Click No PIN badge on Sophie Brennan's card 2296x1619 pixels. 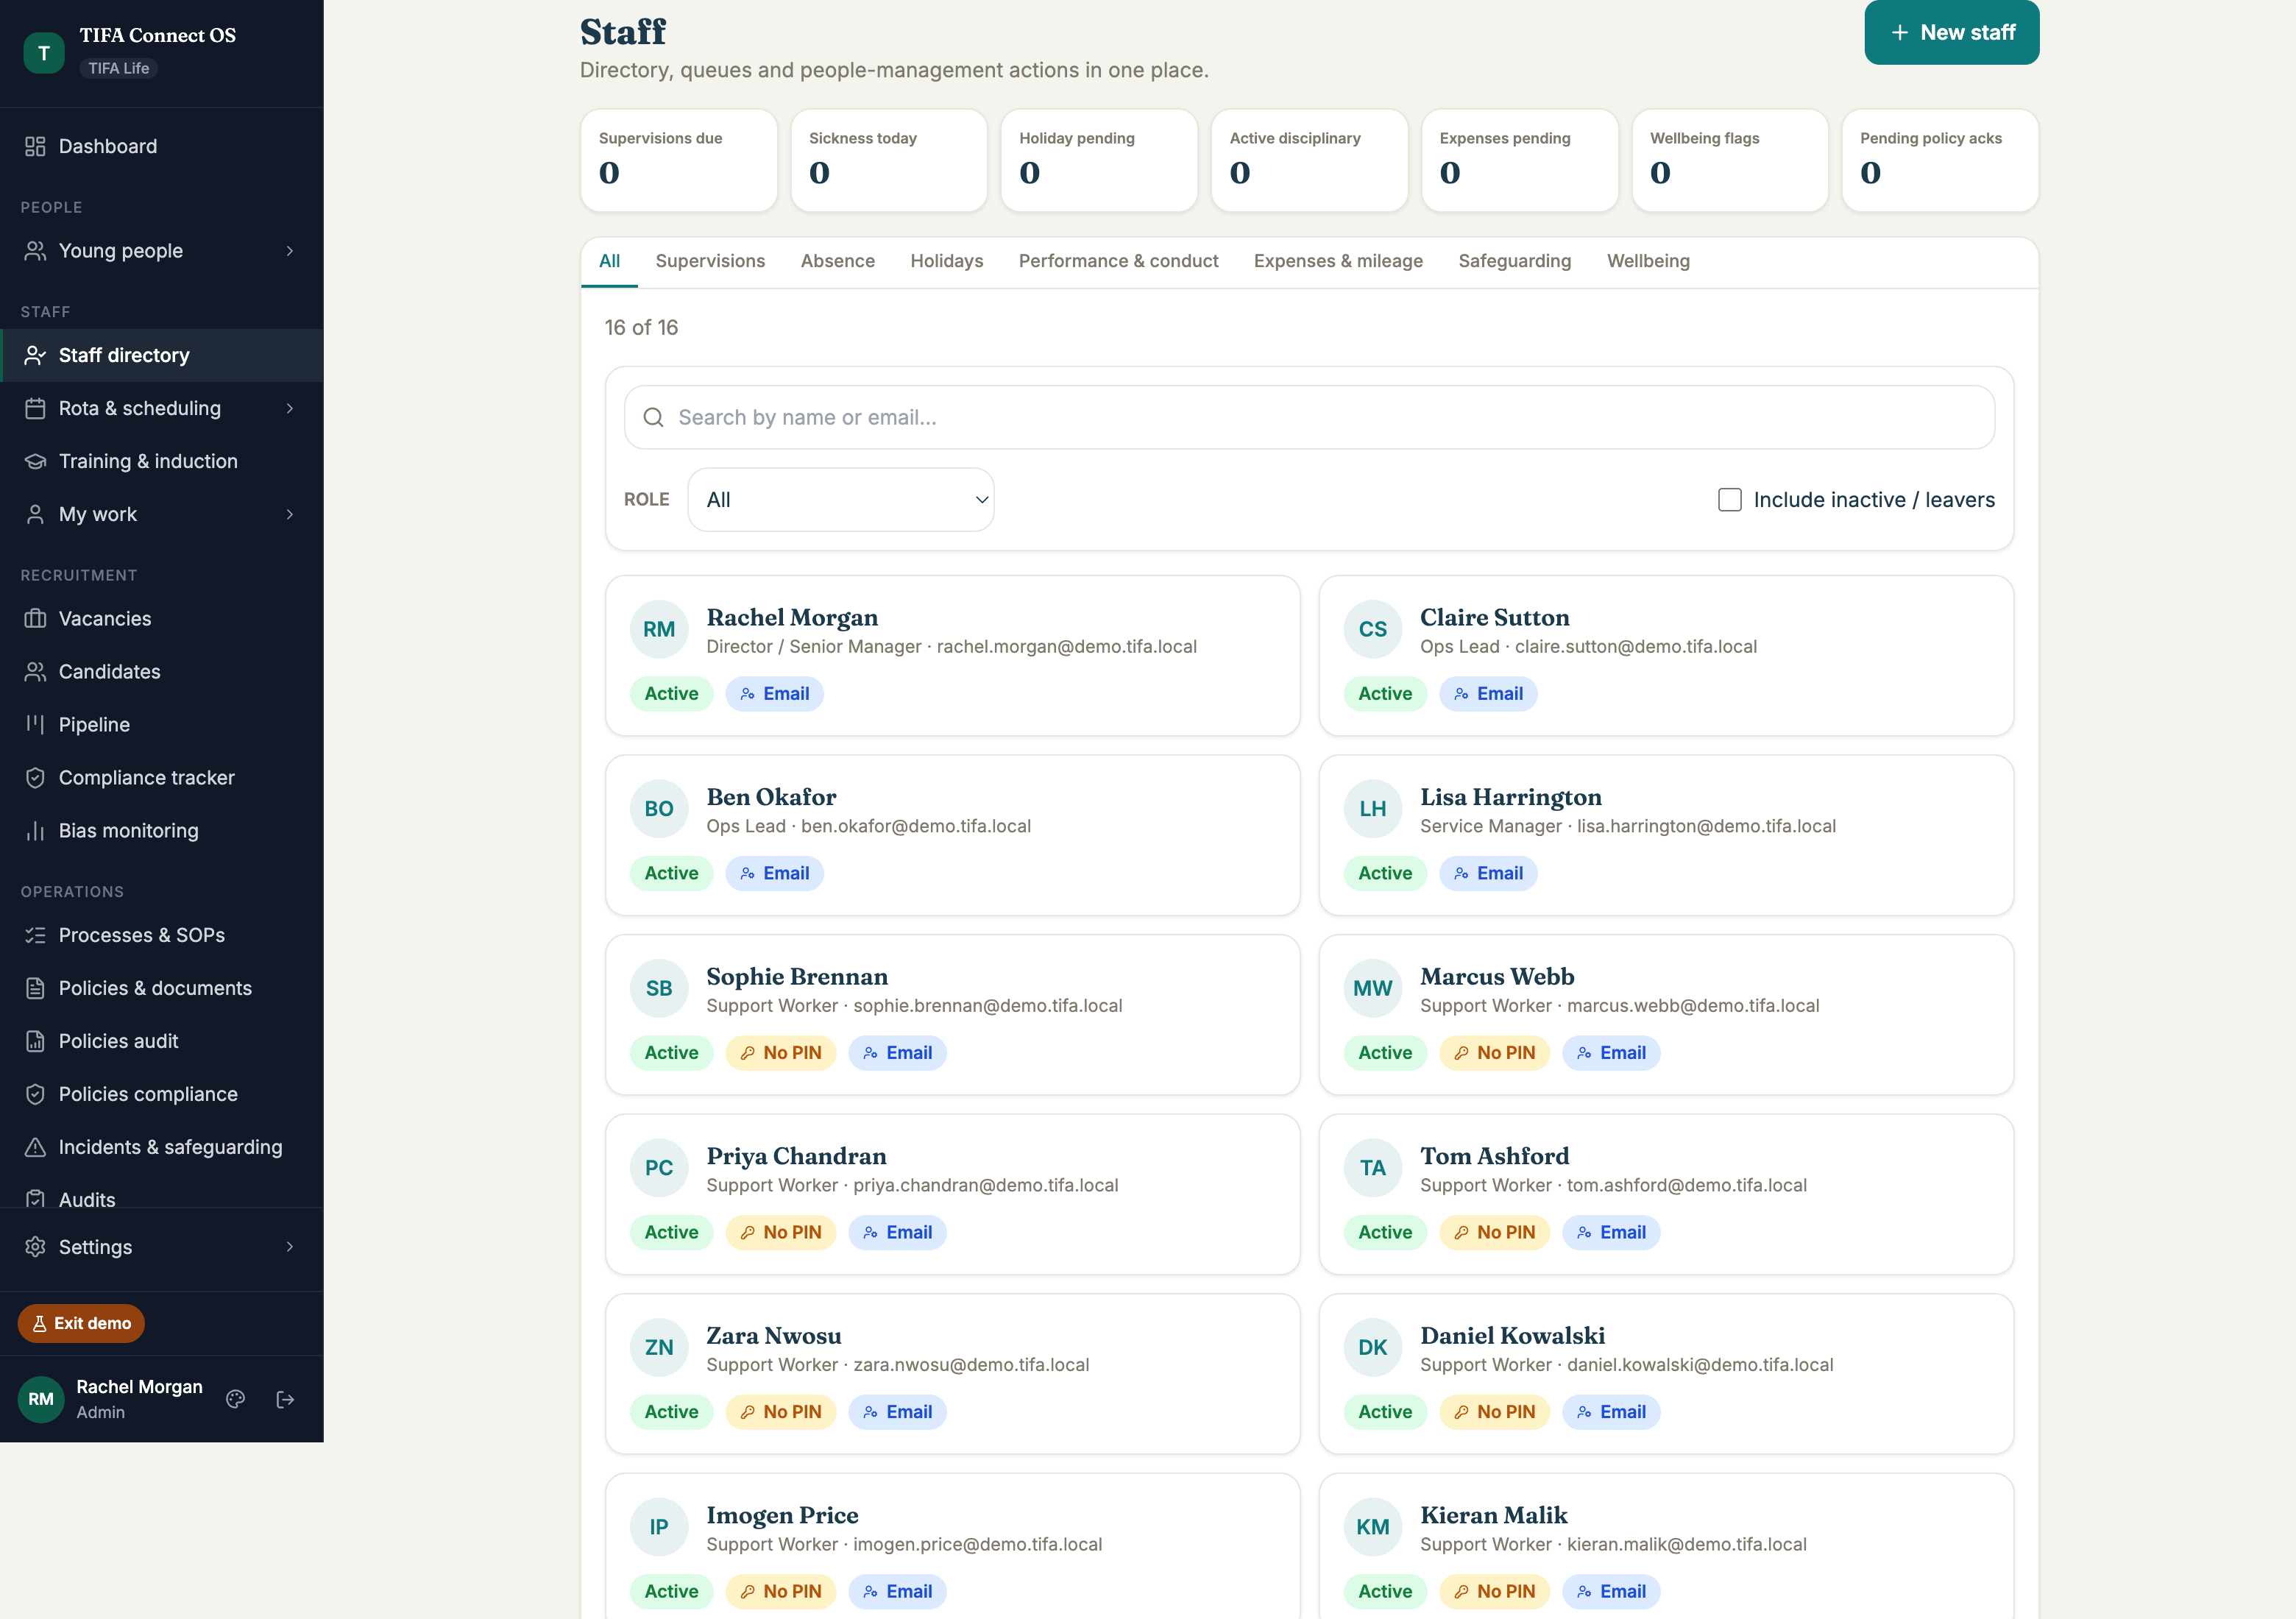coord(781,1053)
